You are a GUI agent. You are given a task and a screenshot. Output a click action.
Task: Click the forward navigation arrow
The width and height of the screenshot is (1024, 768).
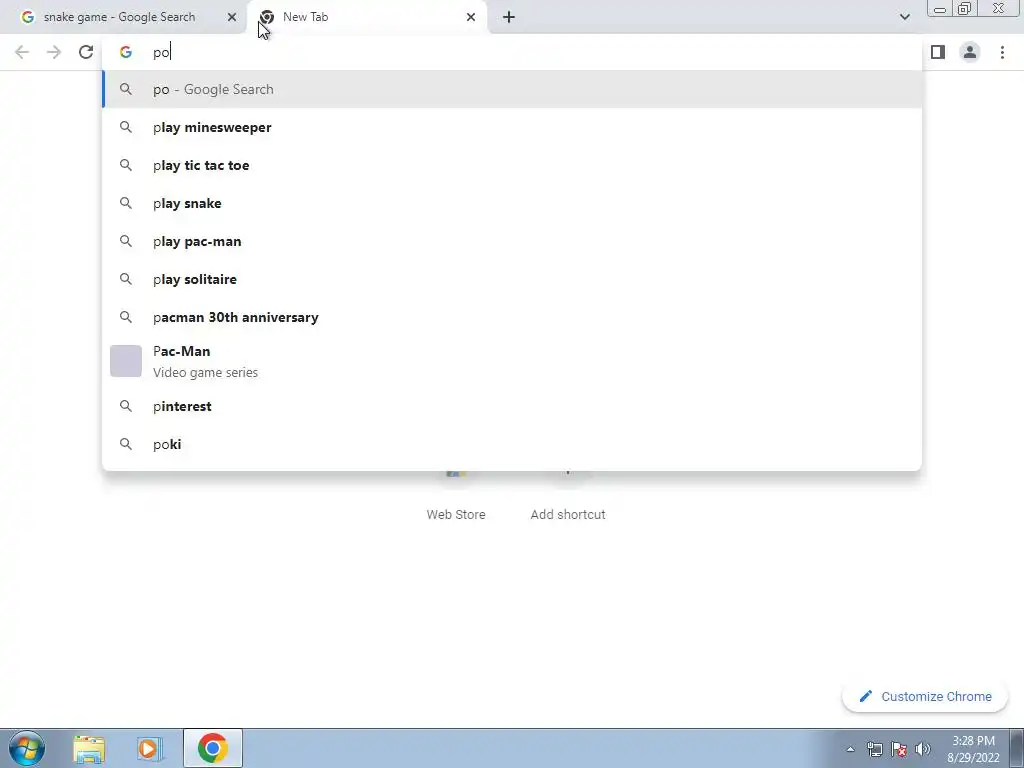[x=54, y=52]
